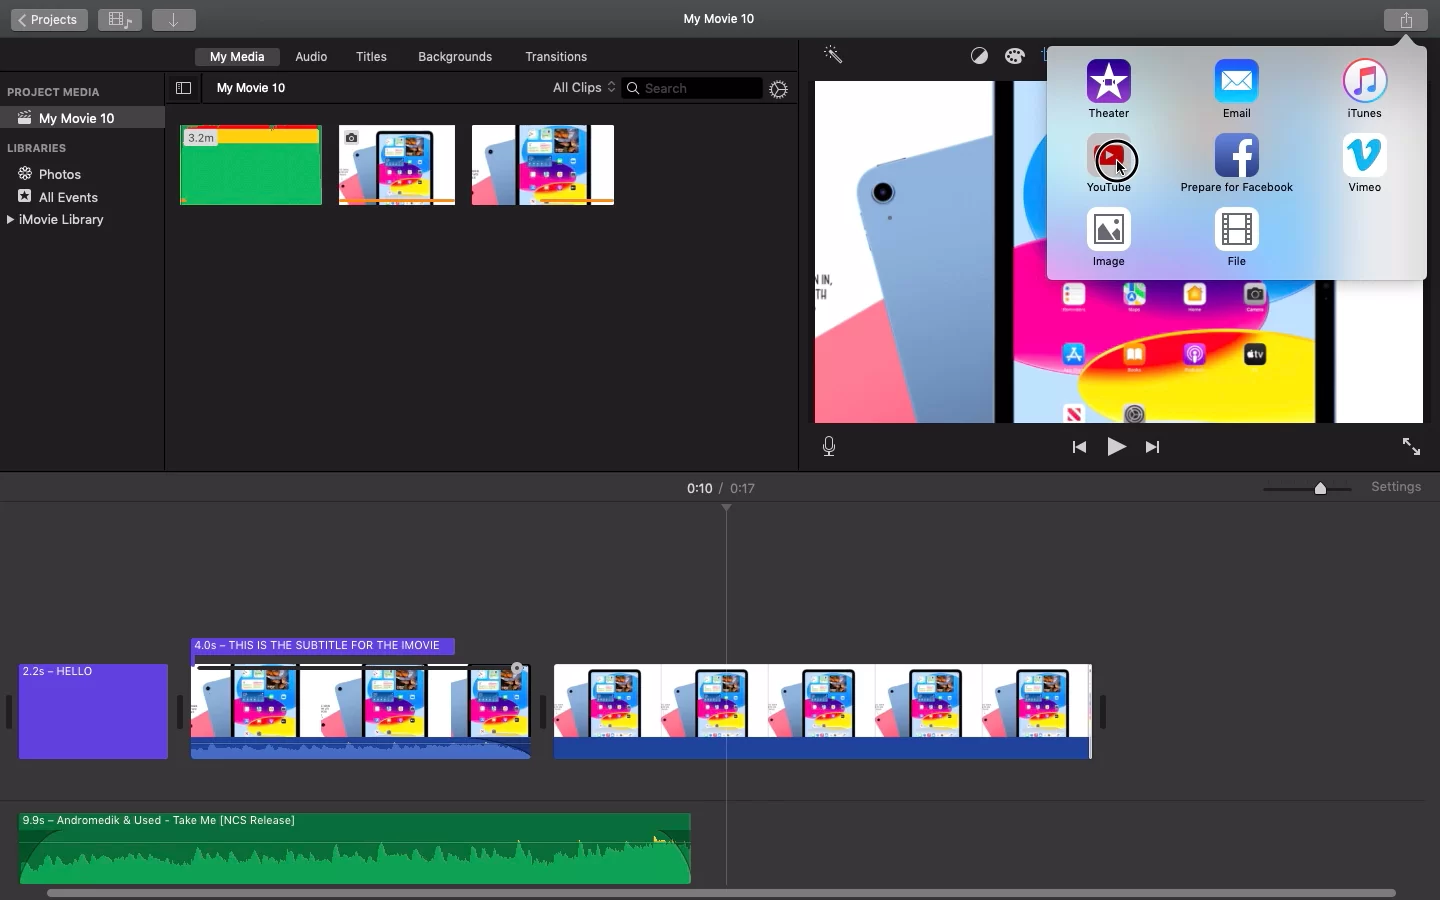
Task: Click the media Search field
Action: tap(692, 89)
